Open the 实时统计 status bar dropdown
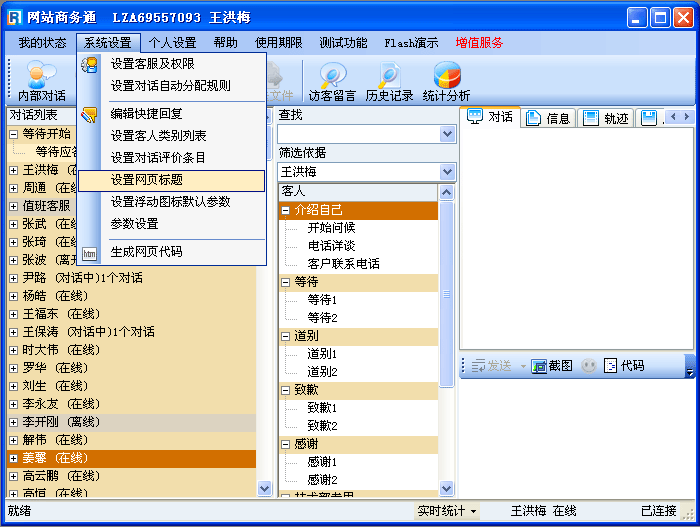 (x=446, y=511)
